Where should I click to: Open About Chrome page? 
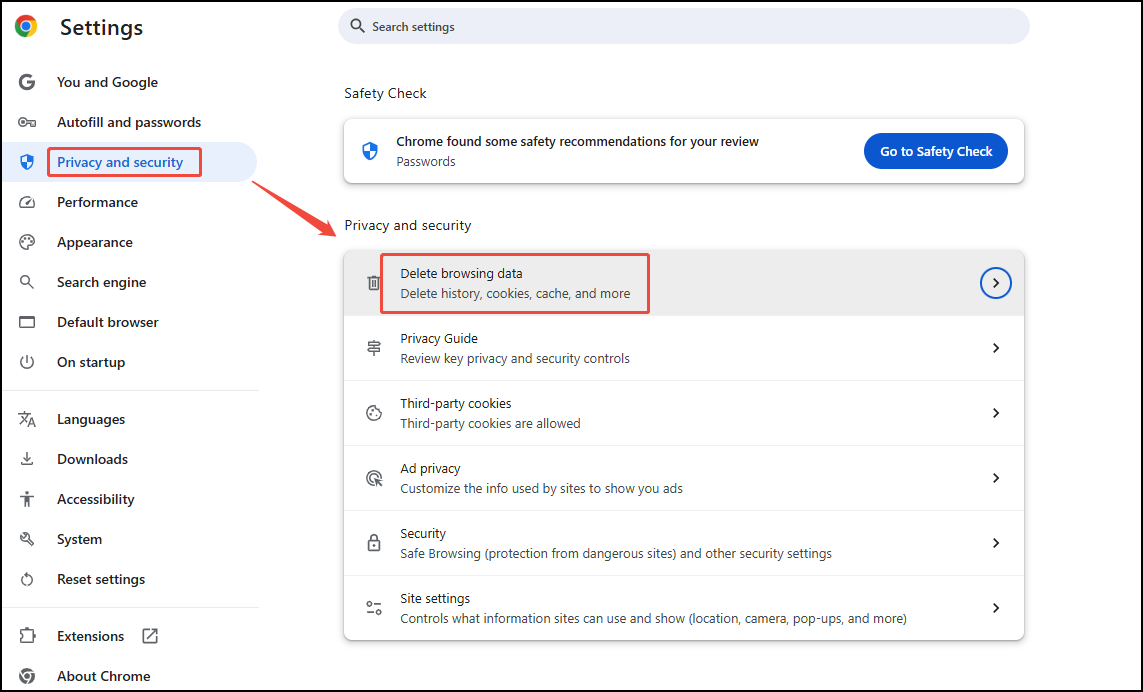[104, 676]
